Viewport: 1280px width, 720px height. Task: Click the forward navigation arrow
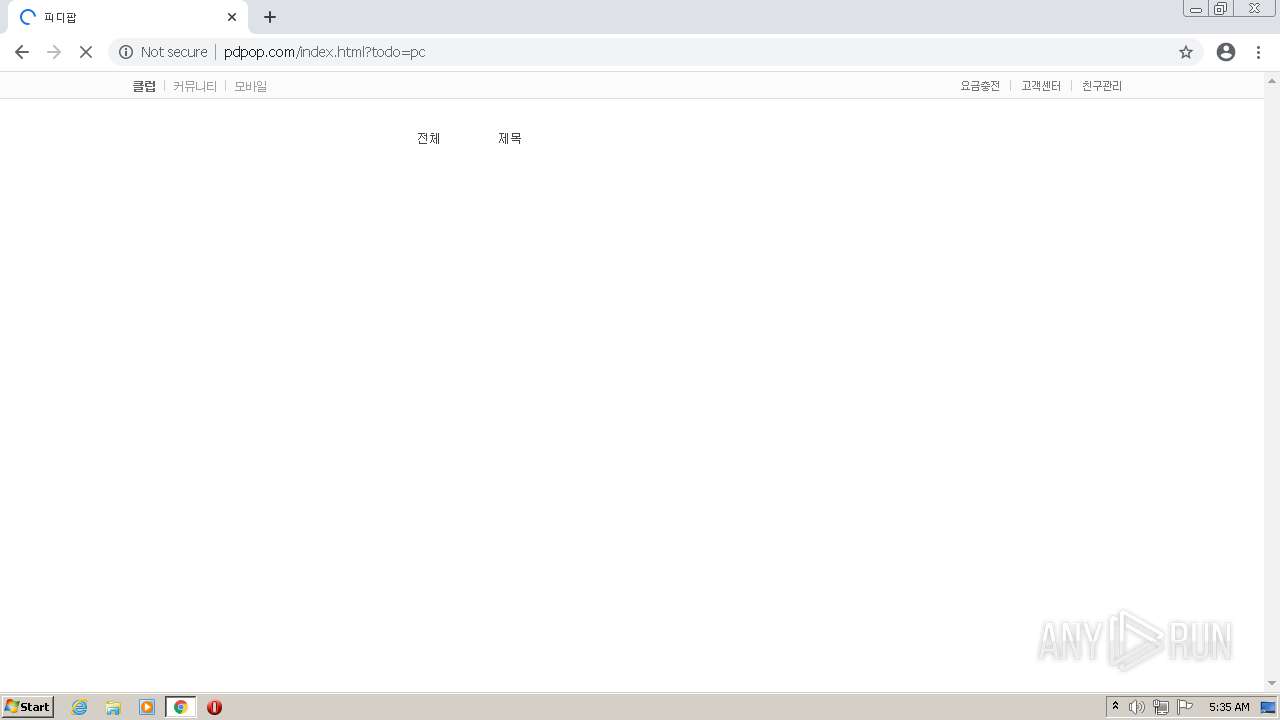click(x=54, y=52)
